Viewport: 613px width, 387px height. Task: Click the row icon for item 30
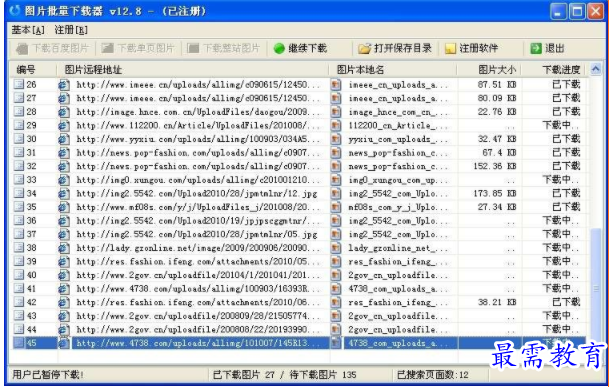(x=18, y=139)
